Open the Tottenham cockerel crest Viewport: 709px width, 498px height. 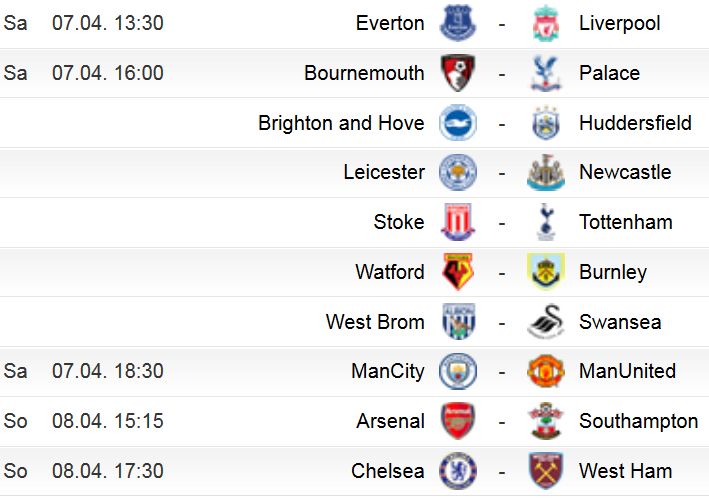tap(546, 222)
